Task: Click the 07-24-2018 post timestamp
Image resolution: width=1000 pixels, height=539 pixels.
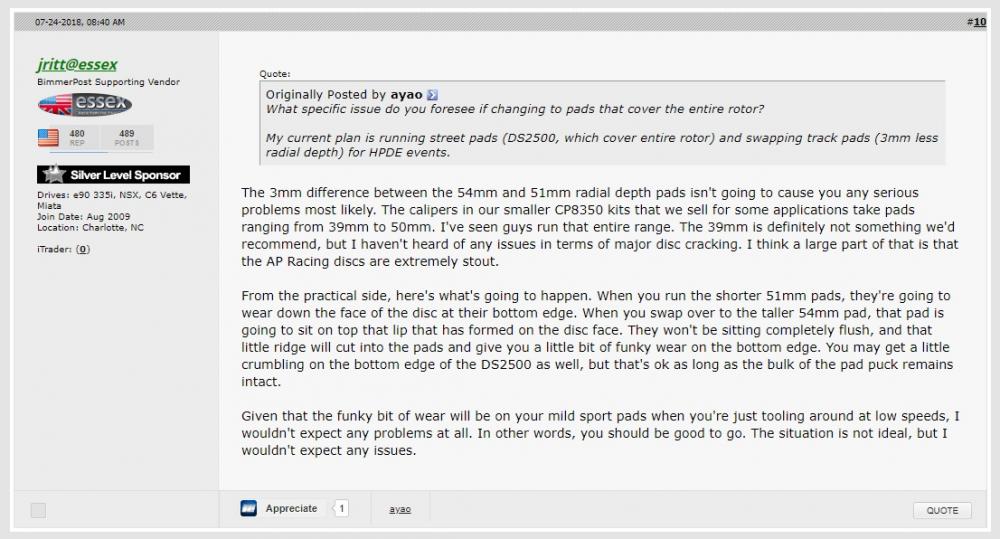Action: 80,22
